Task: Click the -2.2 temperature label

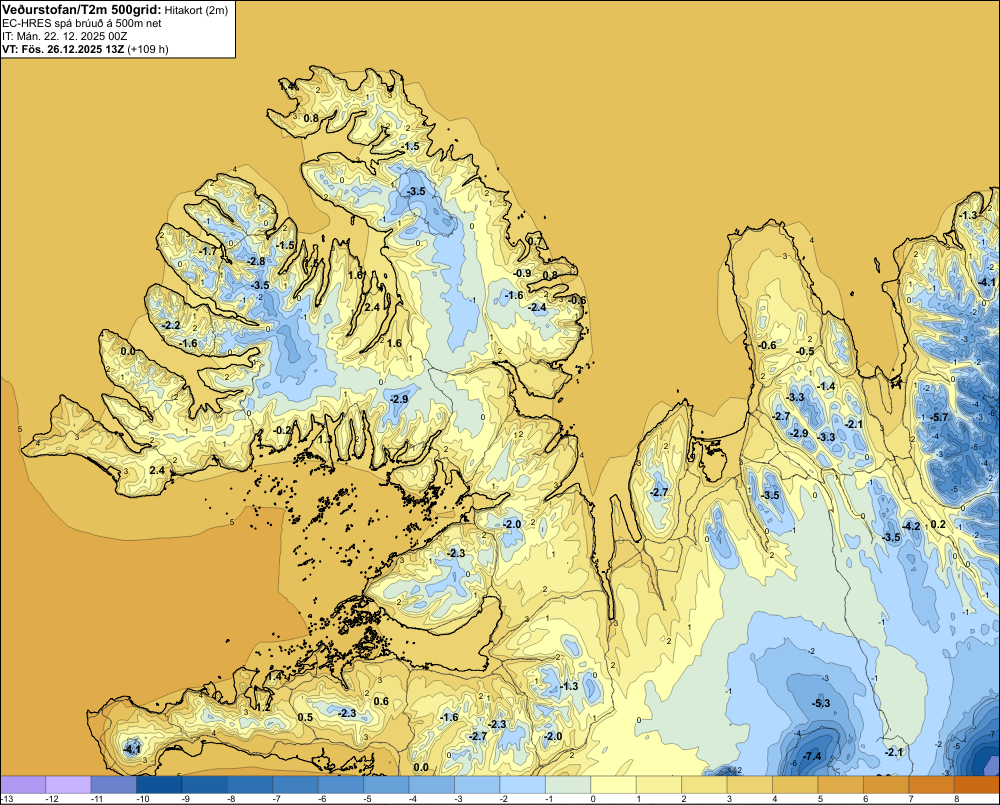Action: point(171,325)
